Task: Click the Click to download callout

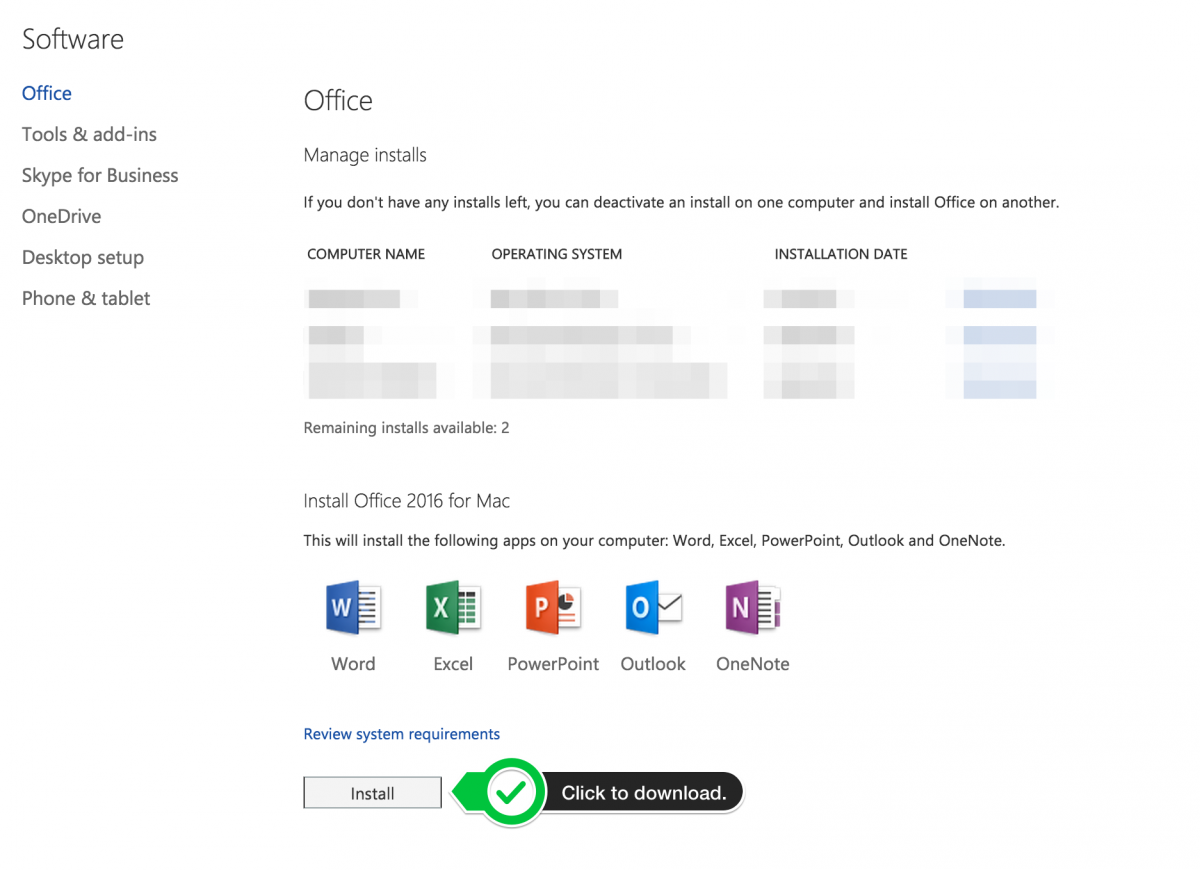Action: click(642, 793)
